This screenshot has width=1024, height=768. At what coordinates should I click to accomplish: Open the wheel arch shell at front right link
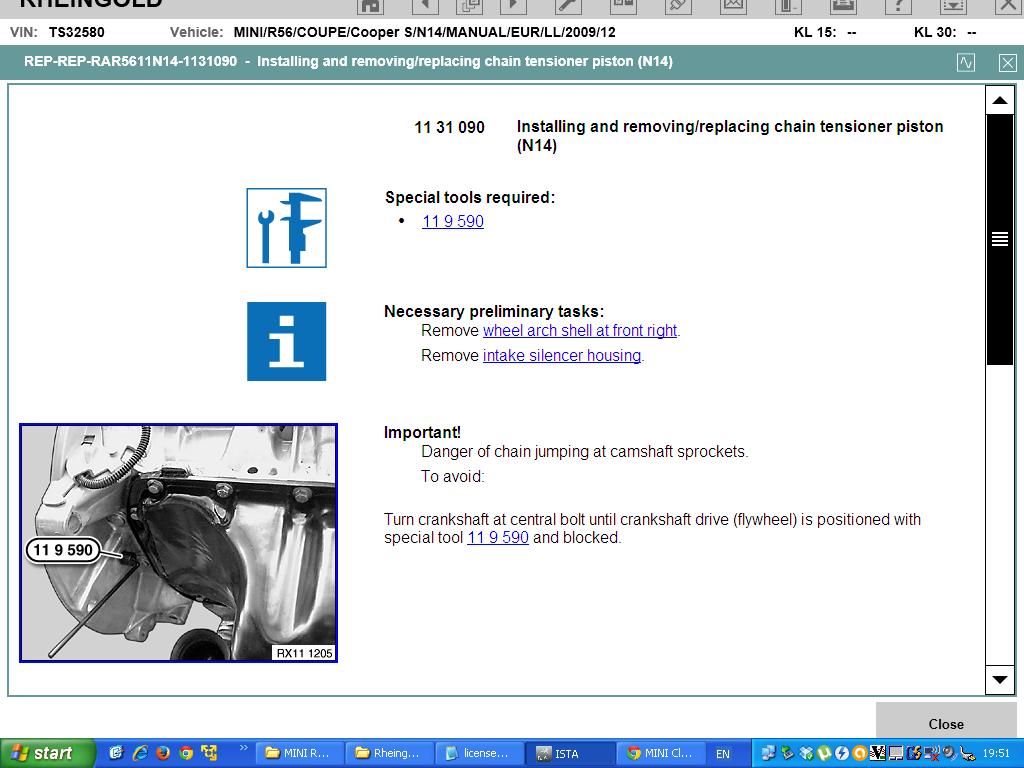coord(580,331)
